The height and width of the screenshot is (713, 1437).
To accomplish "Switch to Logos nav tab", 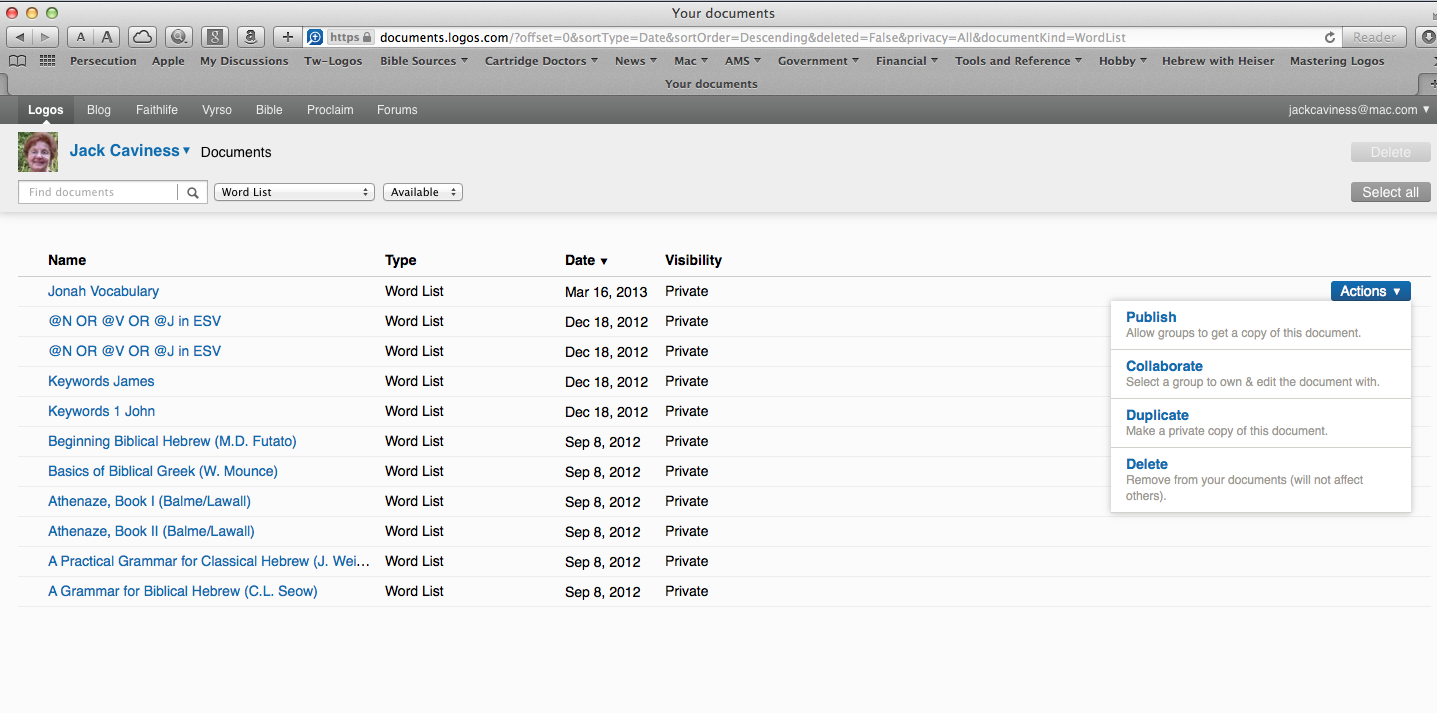I will [x=46, y=110].
